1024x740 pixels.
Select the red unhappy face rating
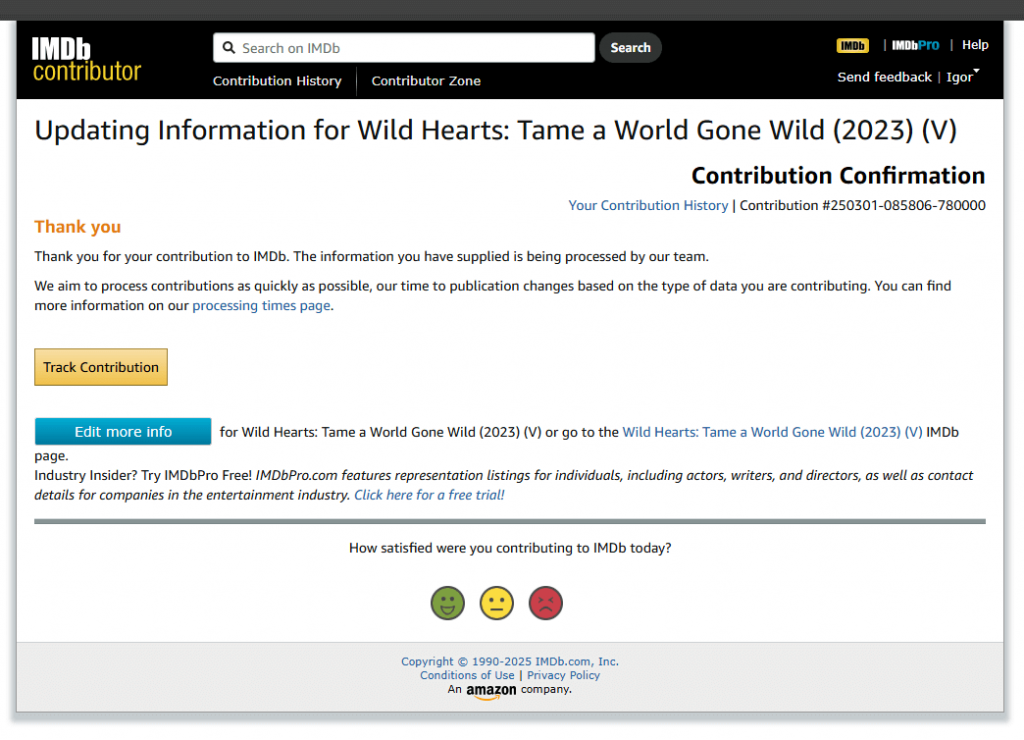[x=545, y=603]
